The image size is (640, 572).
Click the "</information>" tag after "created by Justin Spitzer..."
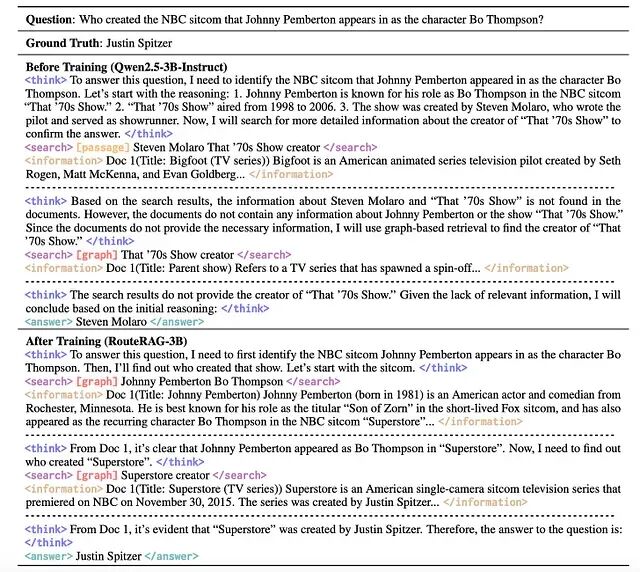[485, 502]
